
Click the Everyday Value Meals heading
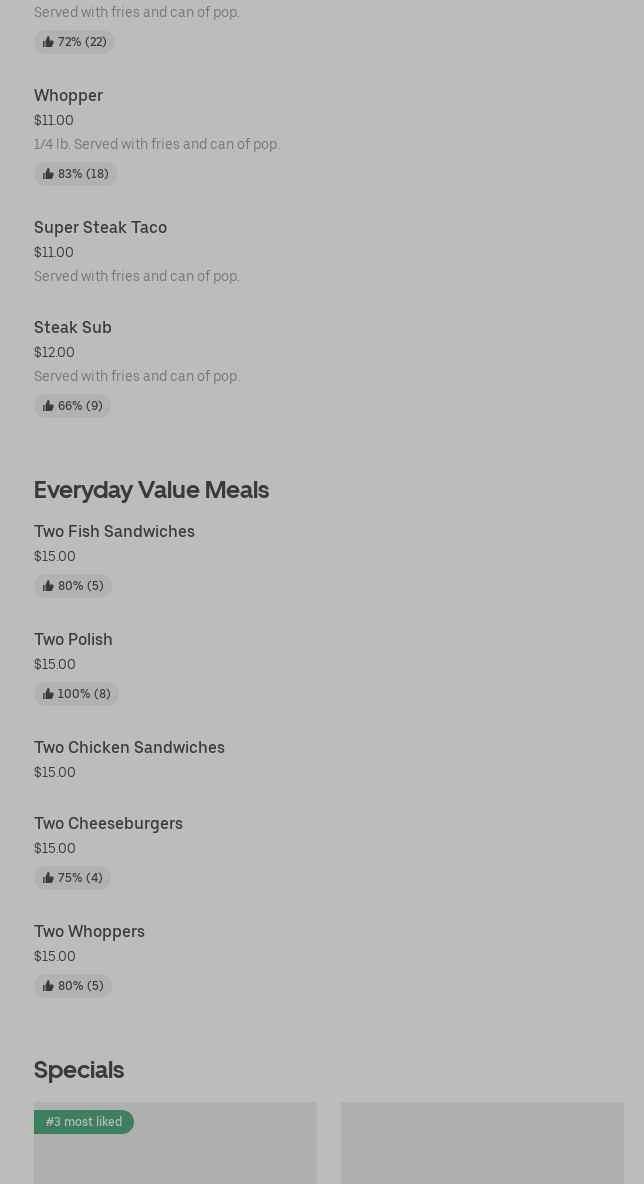pos(151,490)
